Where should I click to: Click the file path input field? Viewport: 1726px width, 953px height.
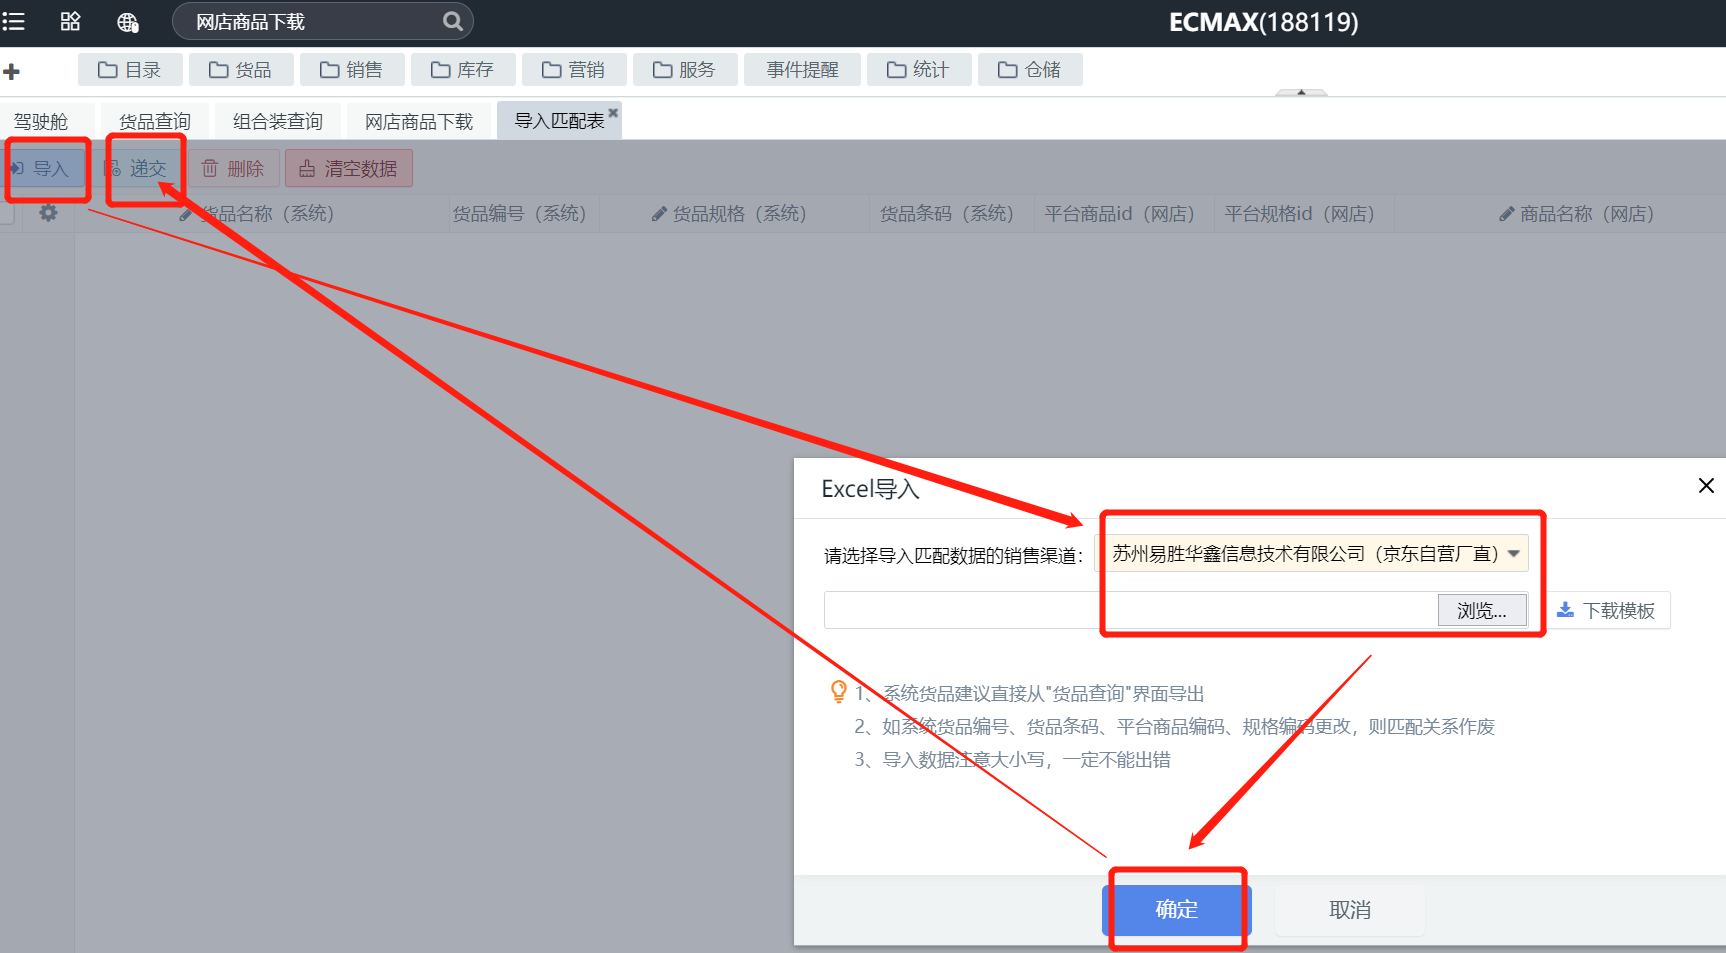[x=1130, y=610]
